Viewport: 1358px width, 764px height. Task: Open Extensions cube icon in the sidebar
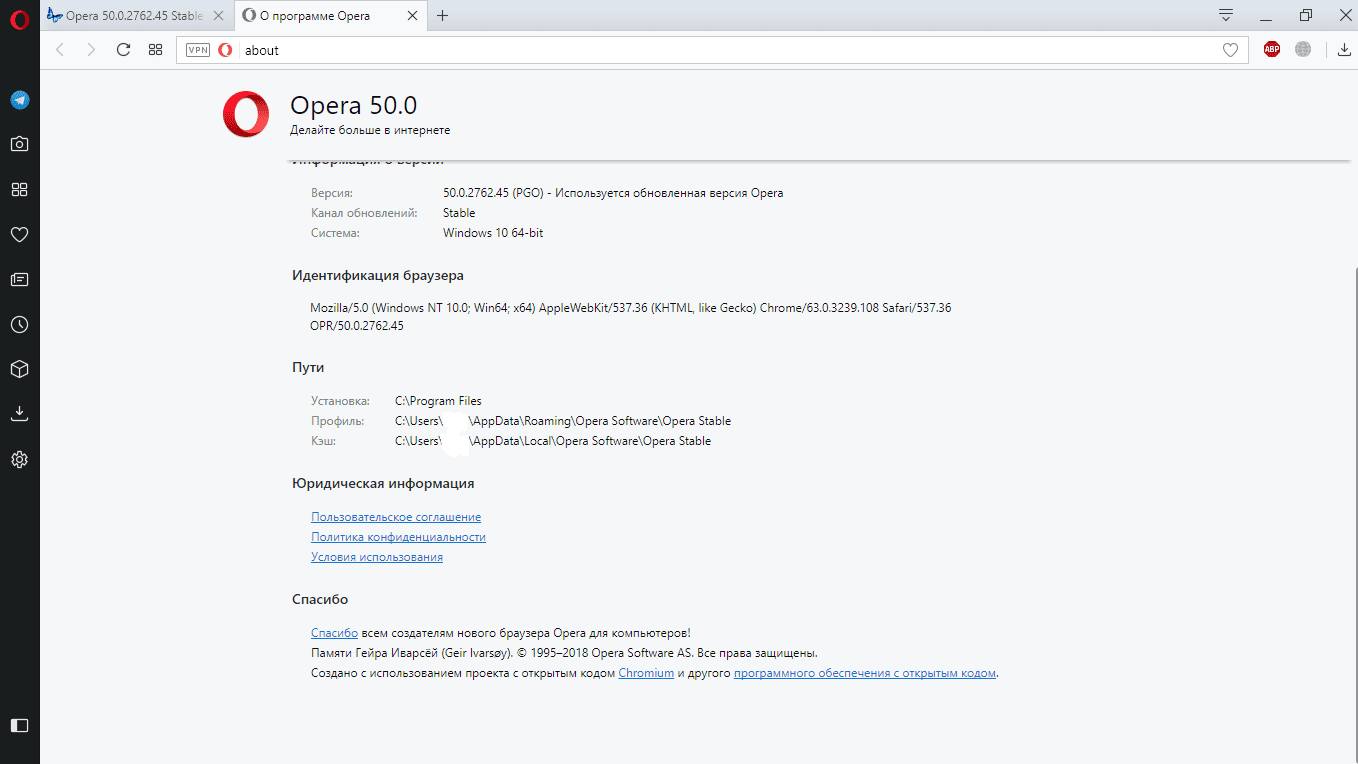coord(19,369)
